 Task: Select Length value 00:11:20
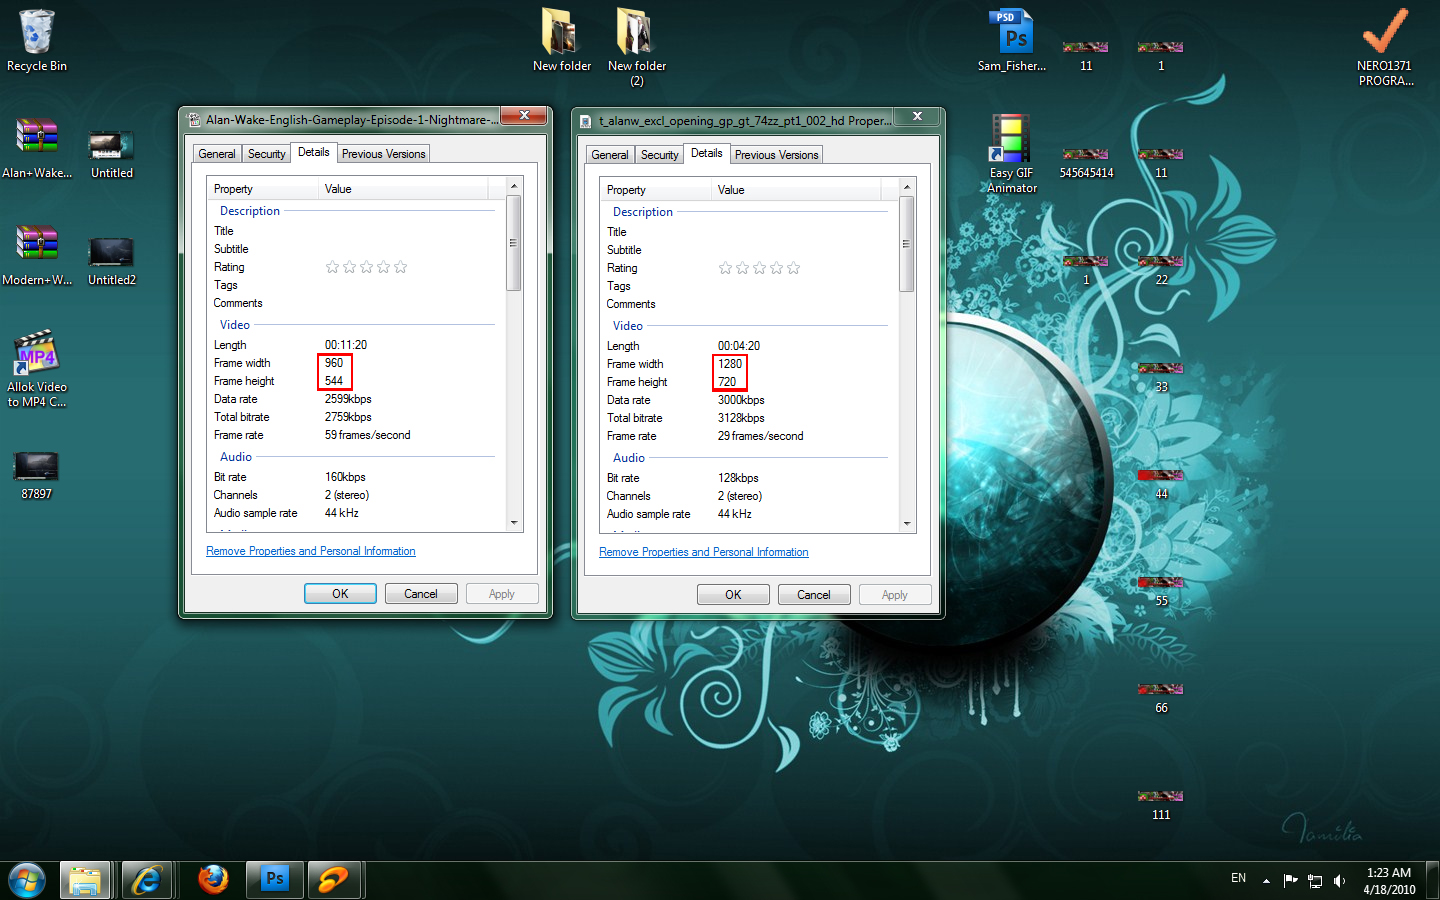coord(346,345)
